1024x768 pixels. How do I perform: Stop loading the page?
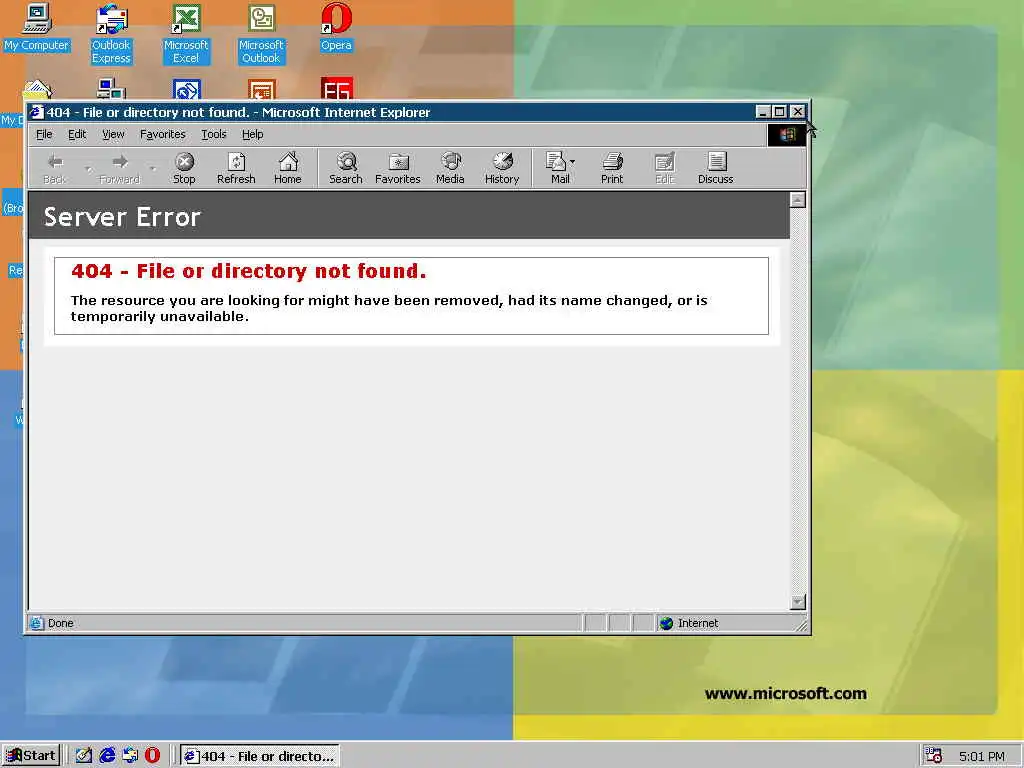(x=184, y=168)
